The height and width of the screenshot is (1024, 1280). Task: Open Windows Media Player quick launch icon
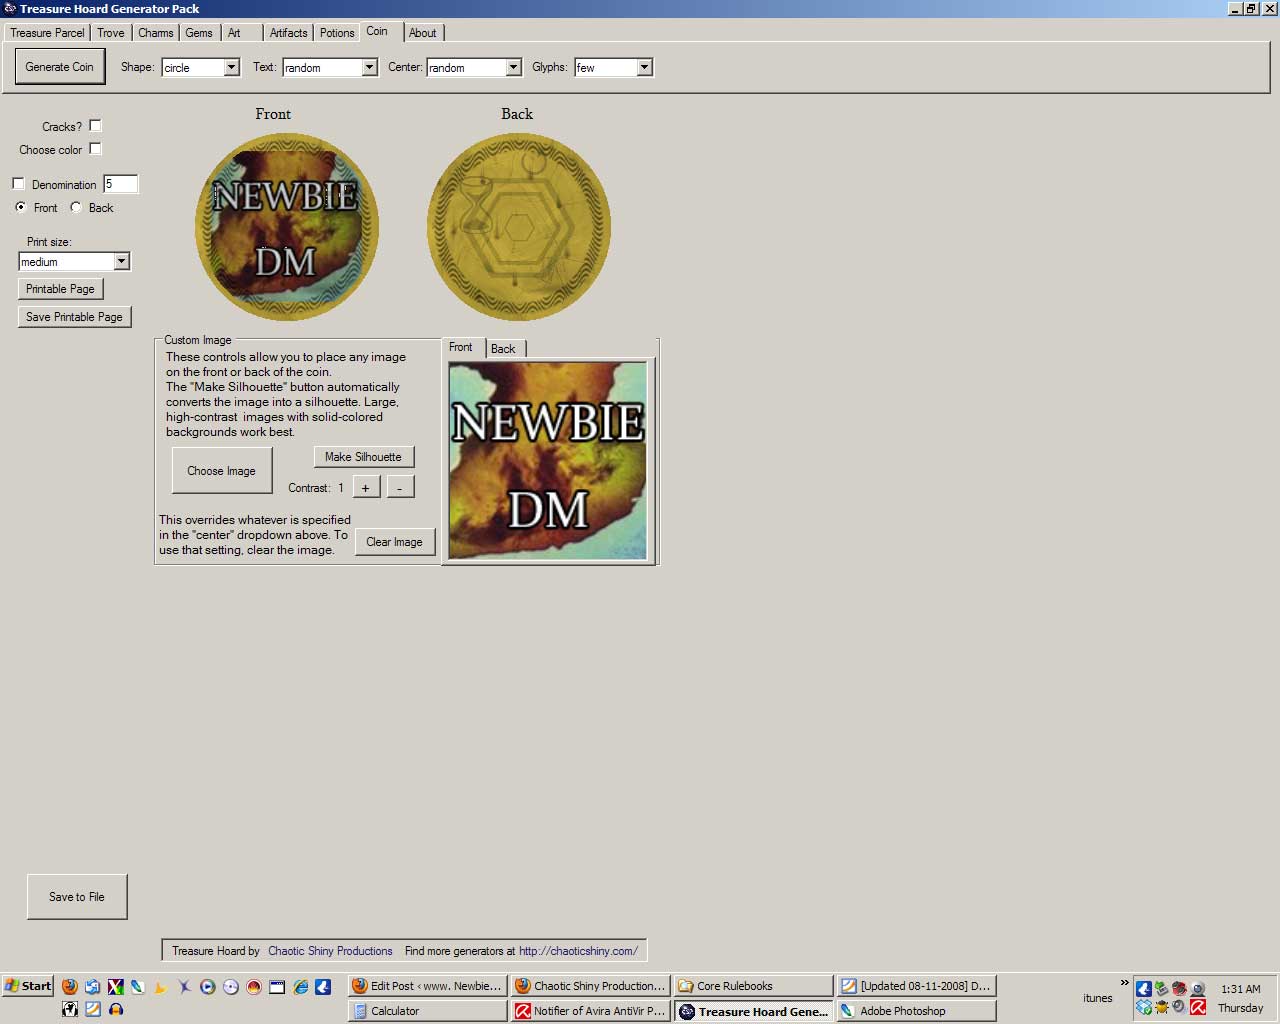(x=207, y=986)
